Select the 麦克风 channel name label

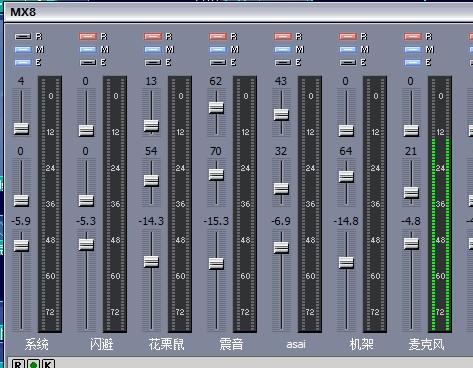[x=426, y=344]
